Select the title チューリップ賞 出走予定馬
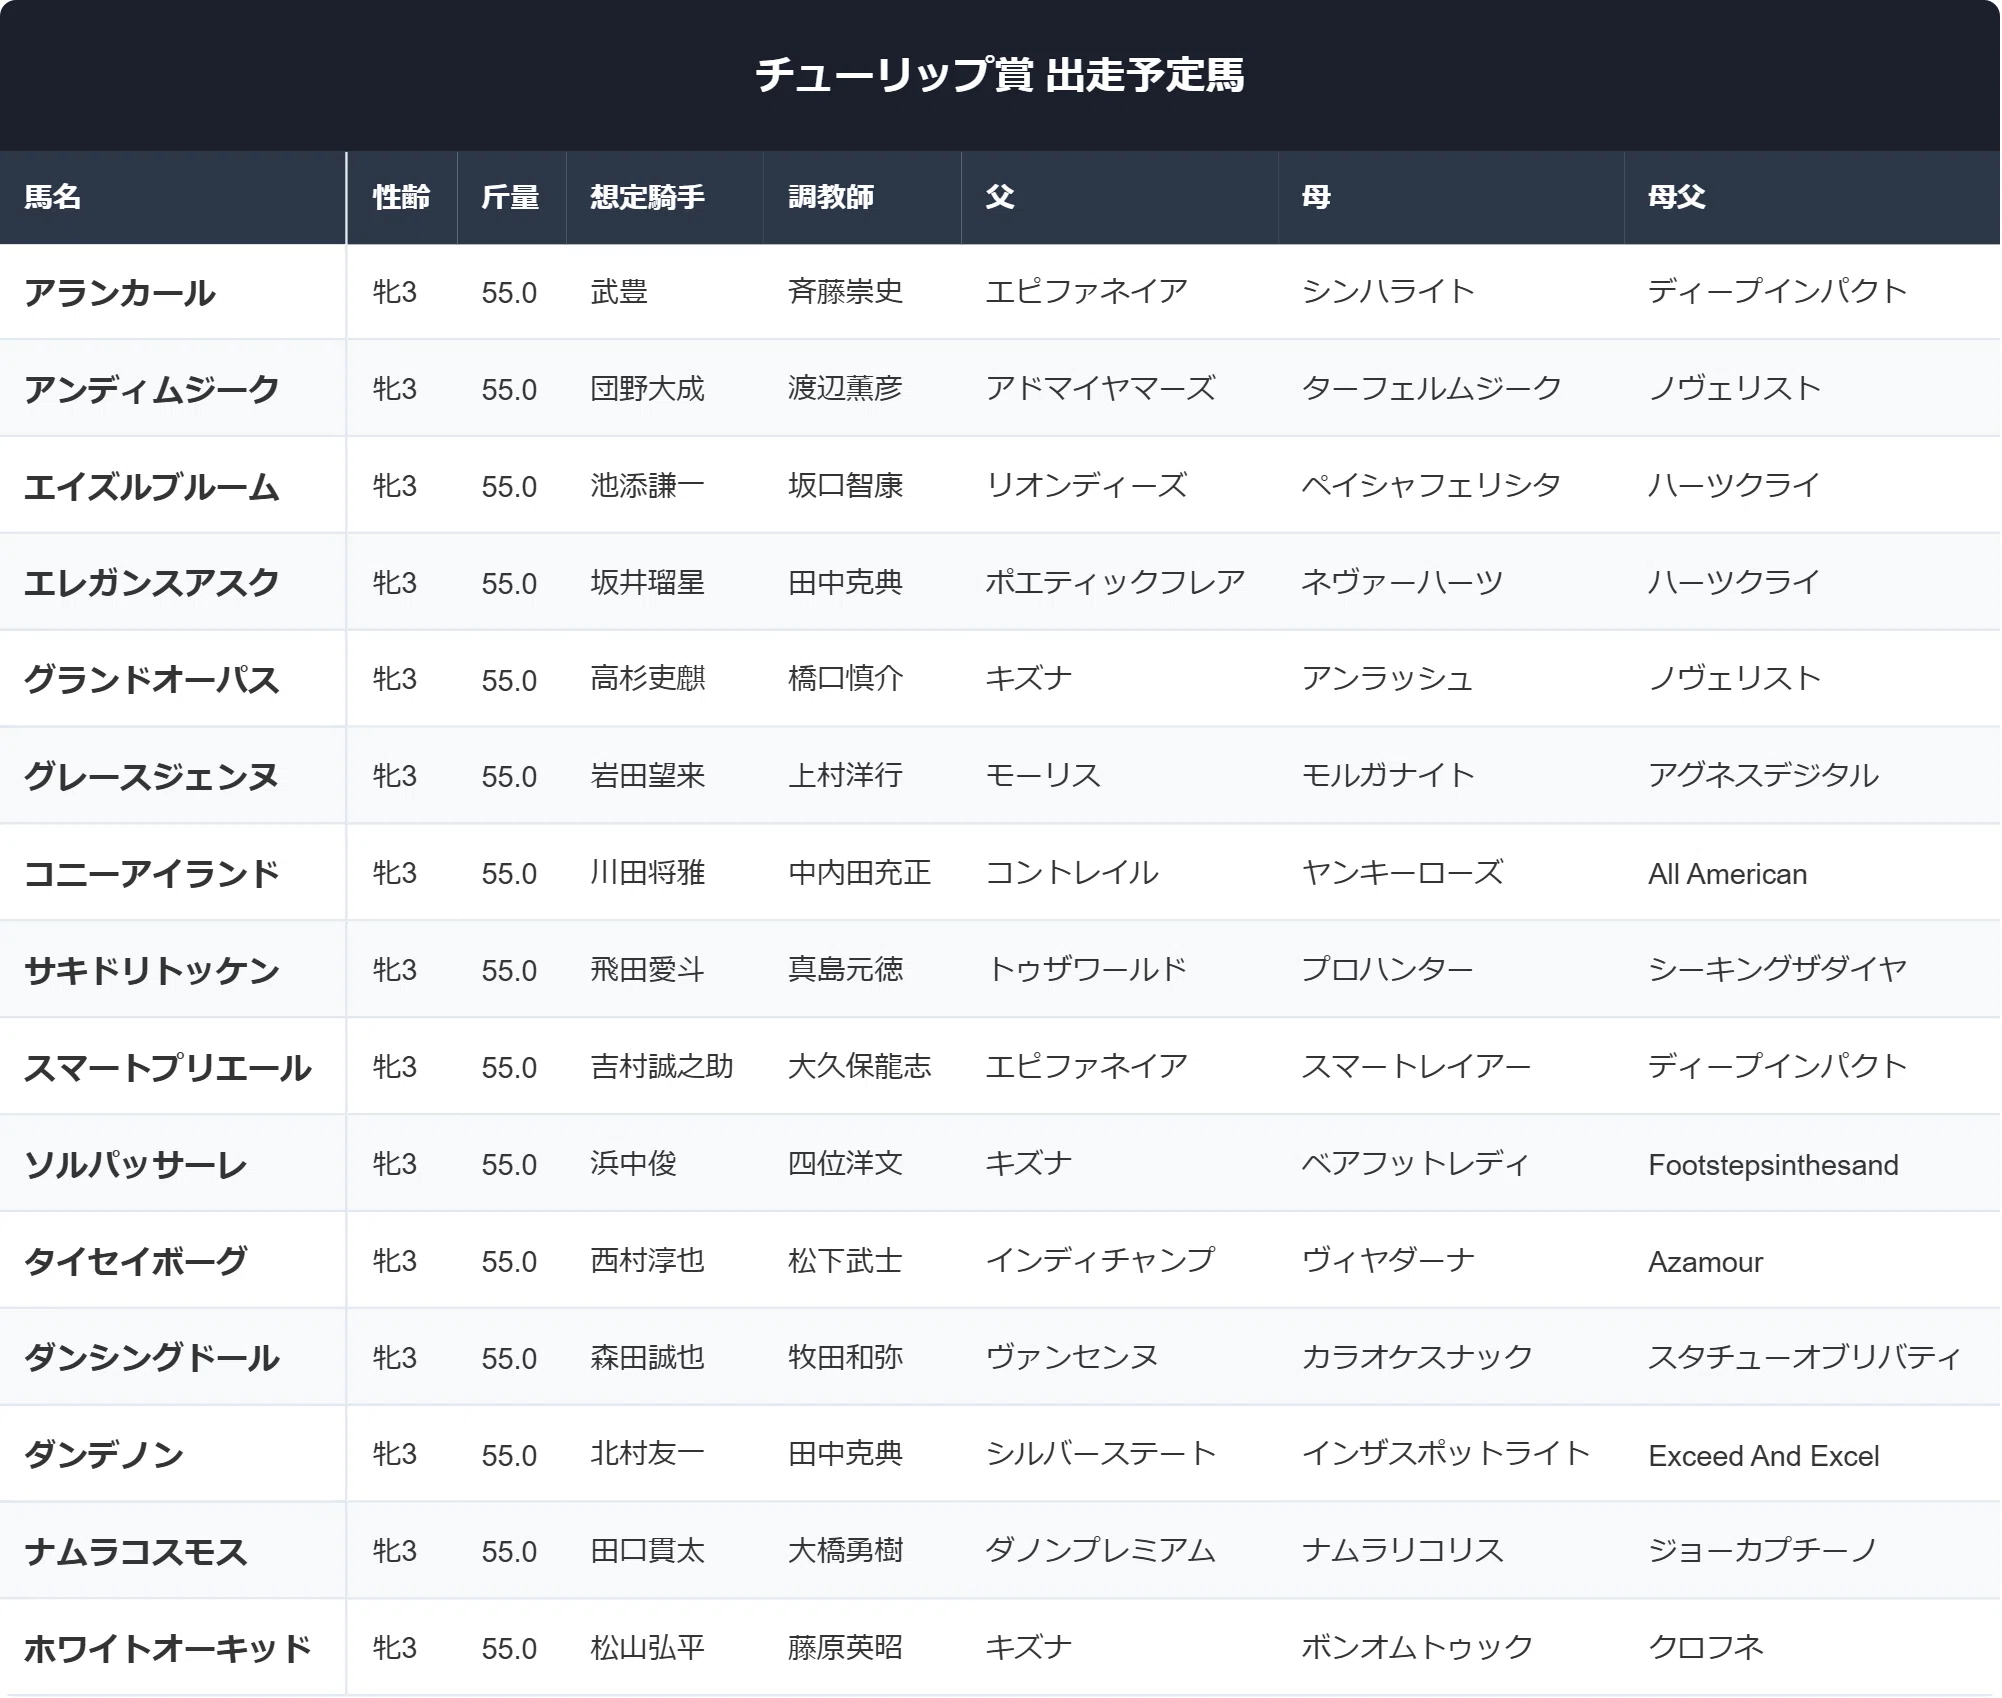The image size is (2002, 1698). [x=1000, y=75]
